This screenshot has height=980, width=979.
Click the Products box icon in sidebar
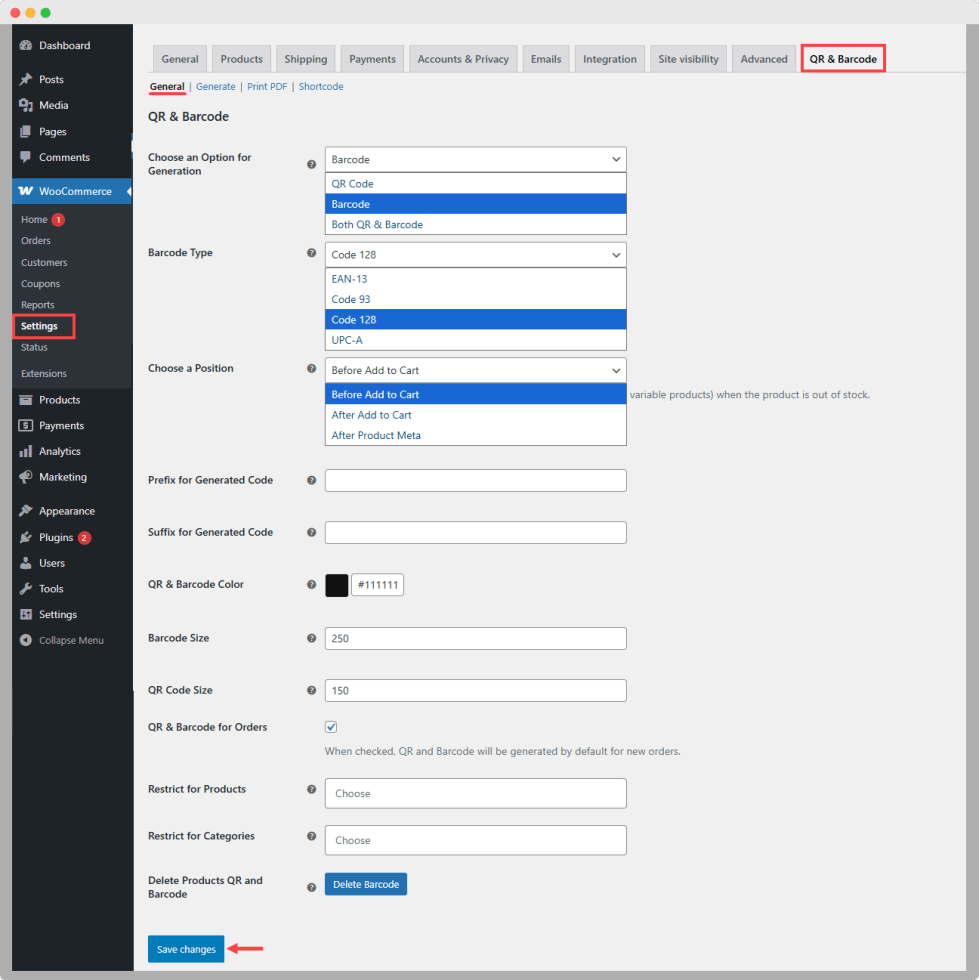pos(26,400)
